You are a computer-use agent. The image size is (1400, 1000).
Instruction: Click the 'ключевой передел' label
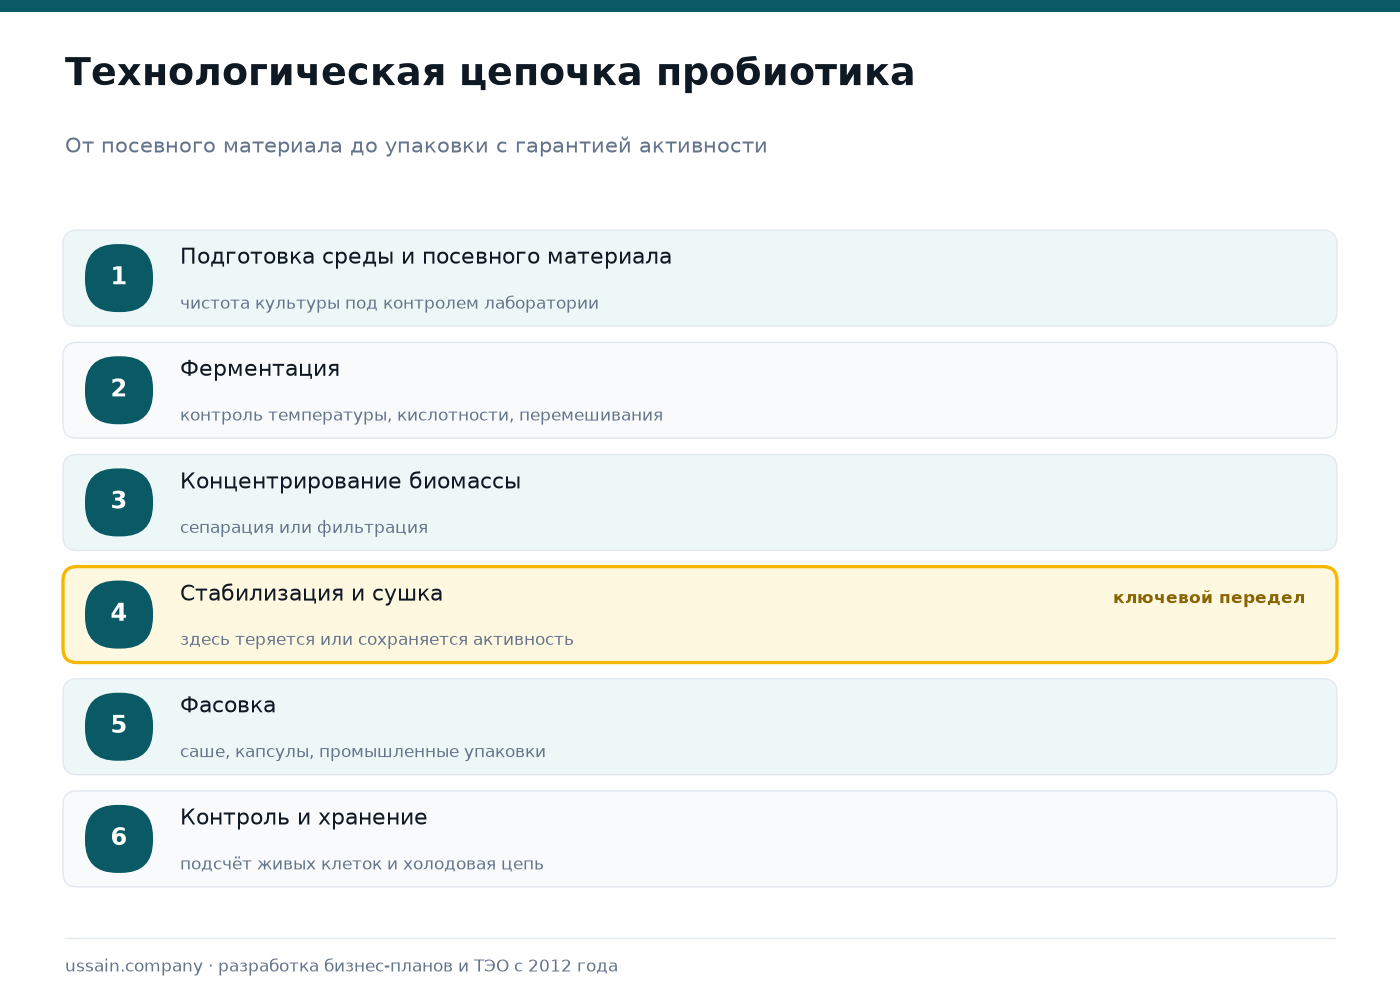tap(1209, 598)
